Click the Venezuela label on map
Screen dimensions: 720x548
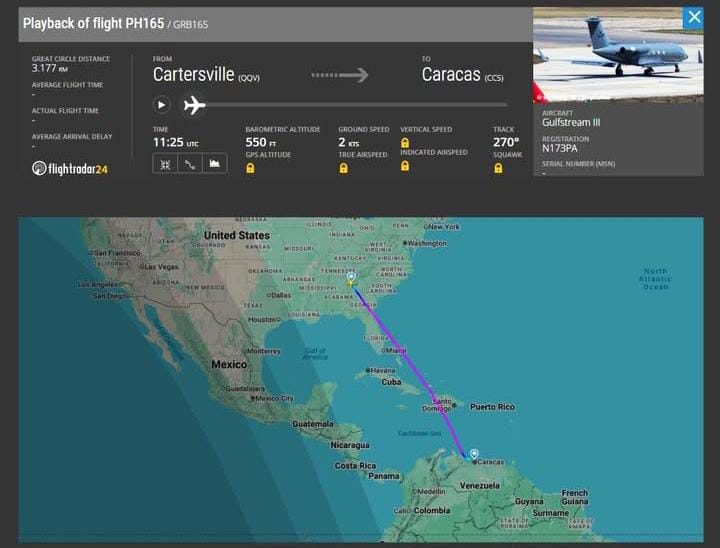click(479, 486)
